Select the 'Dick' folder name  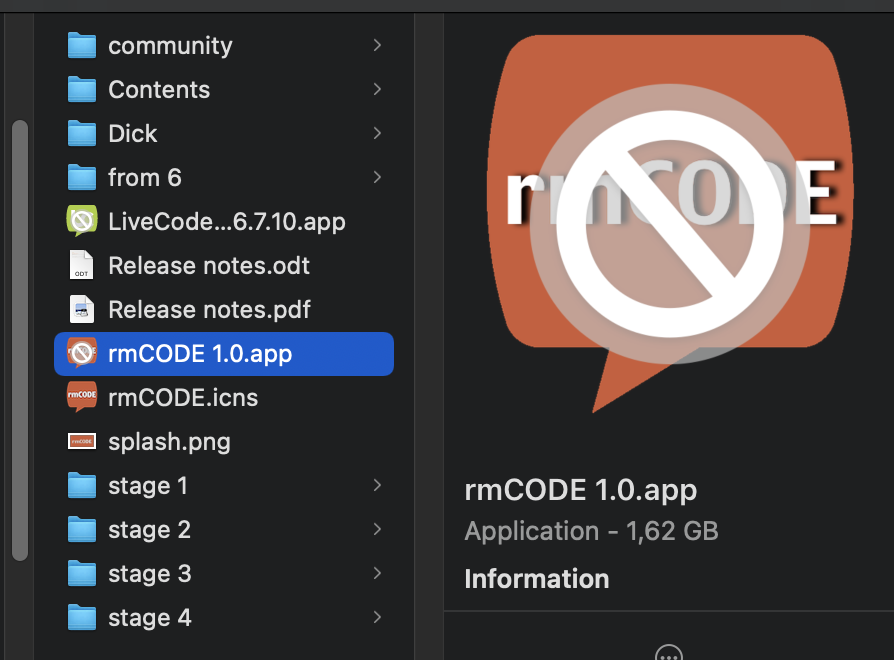(133, 133)
